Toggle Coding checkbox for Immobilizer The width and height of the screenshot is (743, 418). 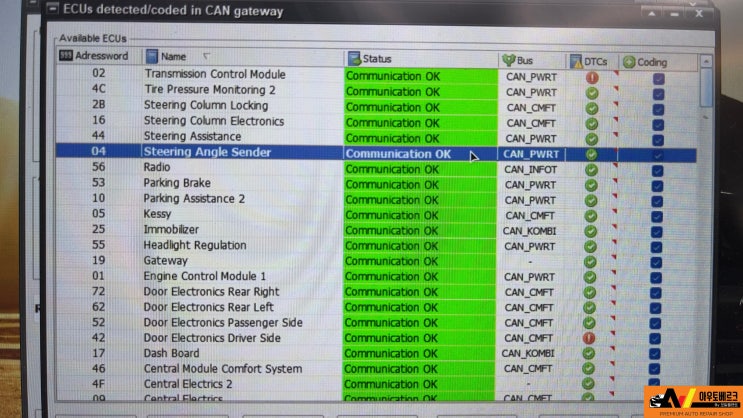[x=656, y=232]
